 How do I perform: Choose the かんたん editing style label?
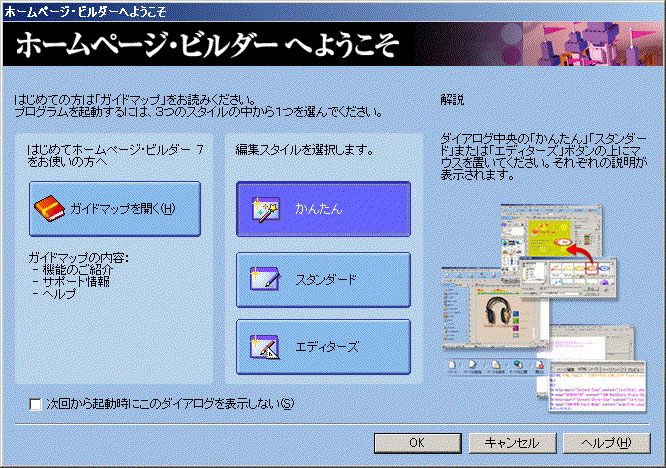[319, 210]
